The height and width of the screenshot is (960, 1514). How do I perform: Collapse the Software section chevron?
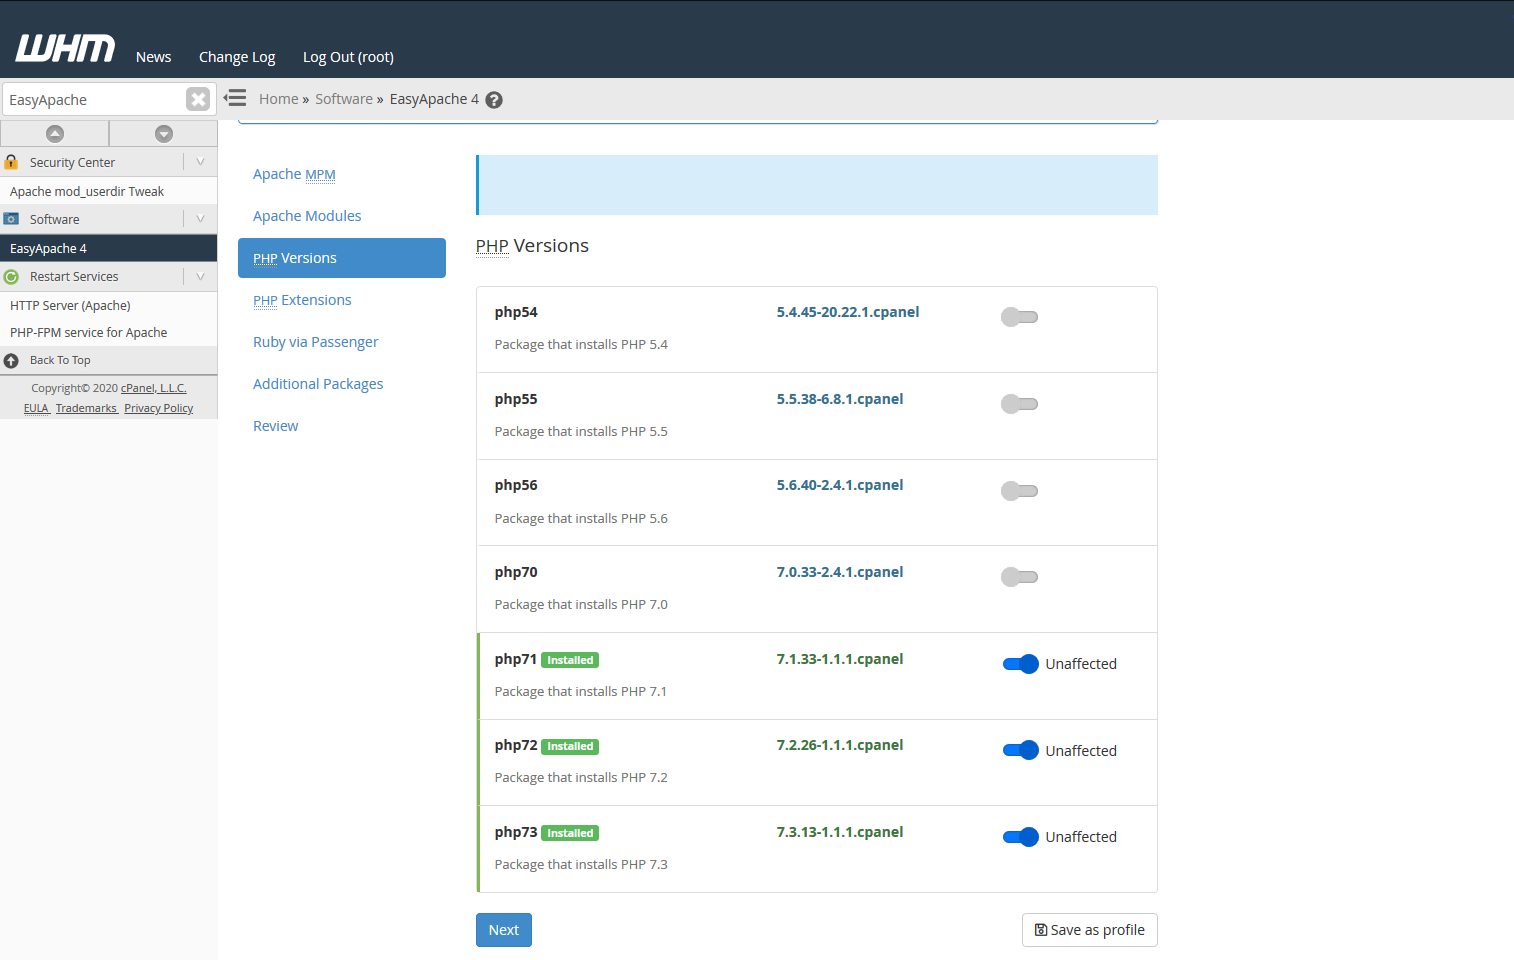200,219
